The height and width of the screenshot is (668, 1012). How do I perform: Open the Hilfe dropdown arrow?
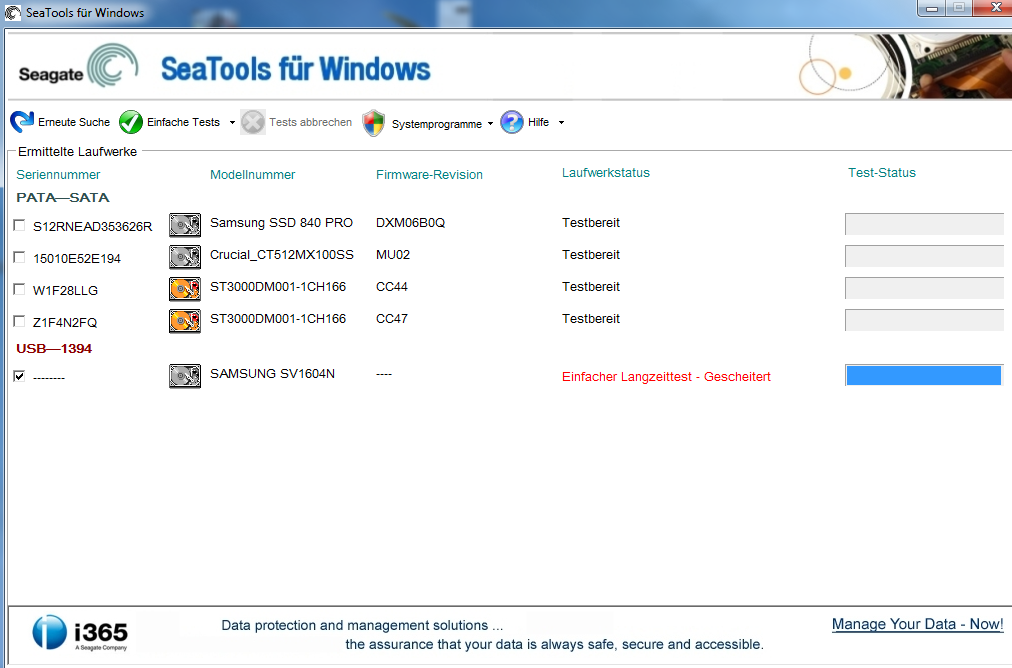pyautogui.click(x=562, y=123)
